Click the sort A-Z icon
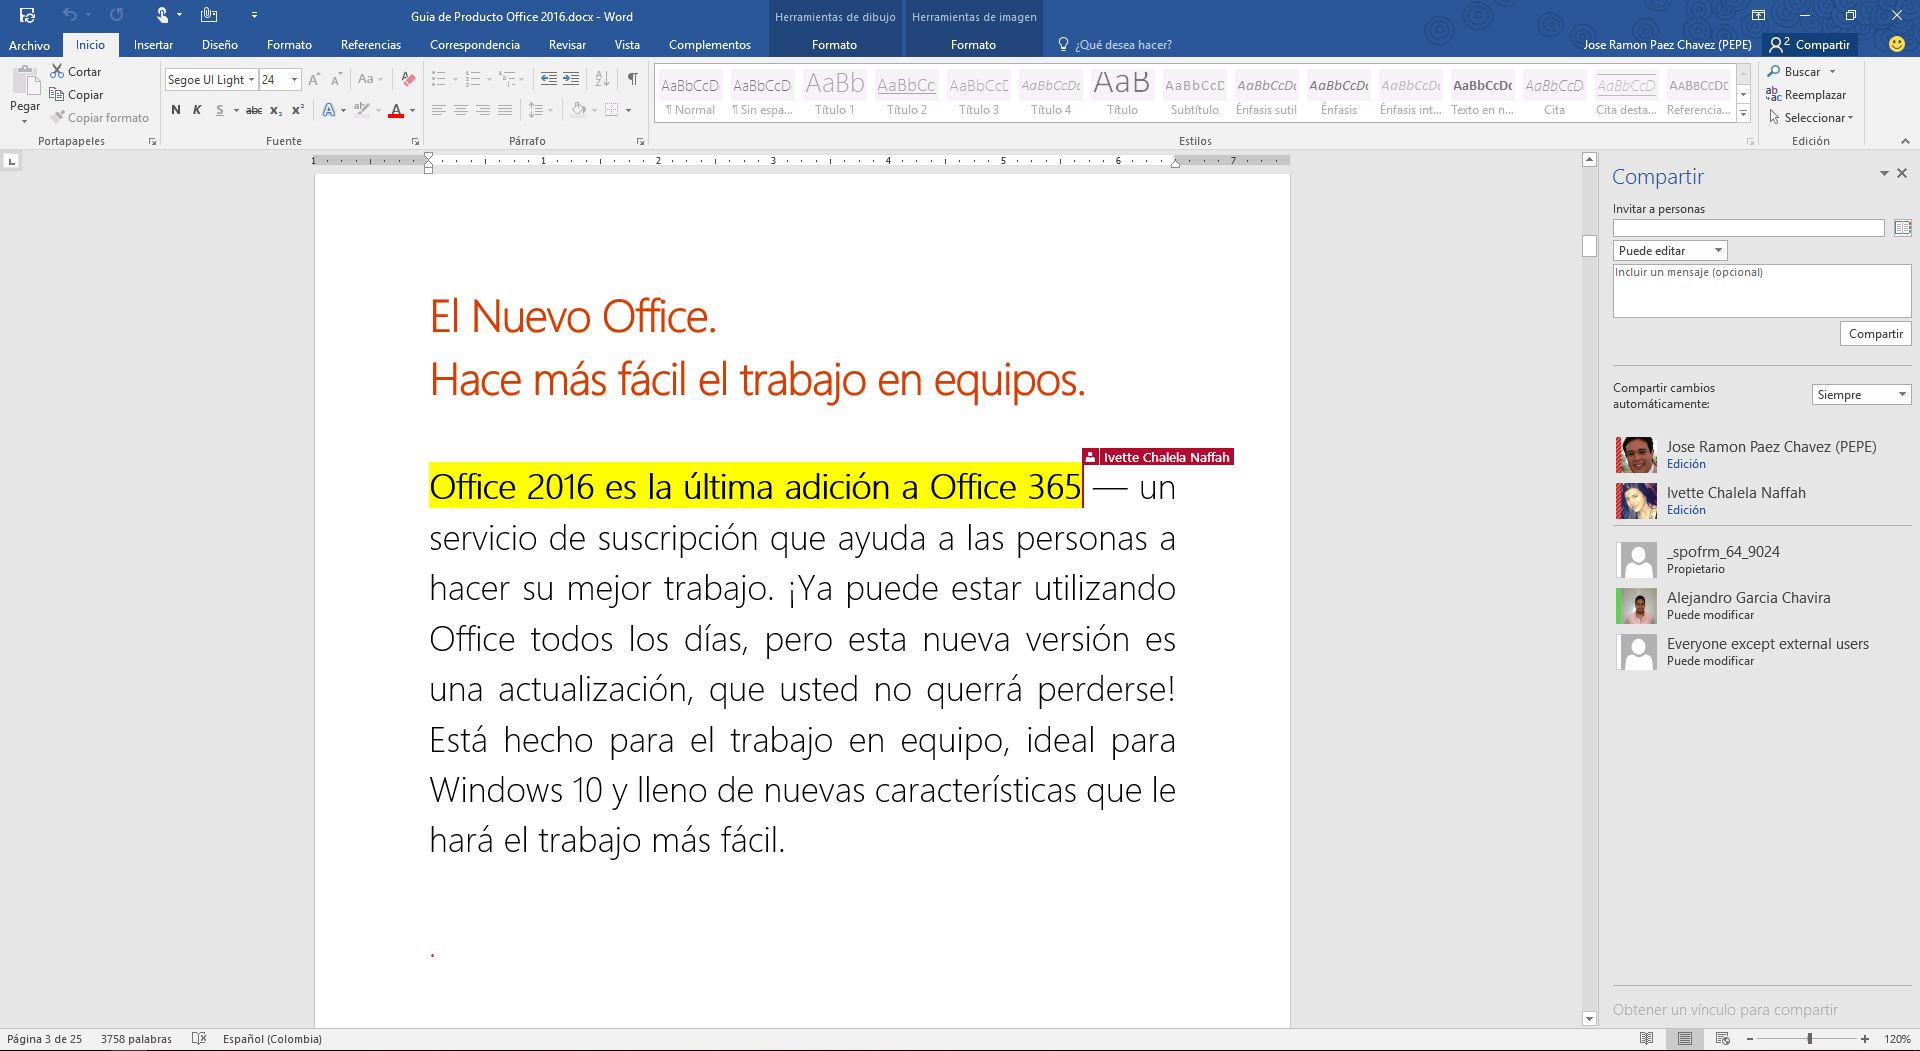The height and width of the screenshot is (1051, 1920). click(x=602, y=79)
